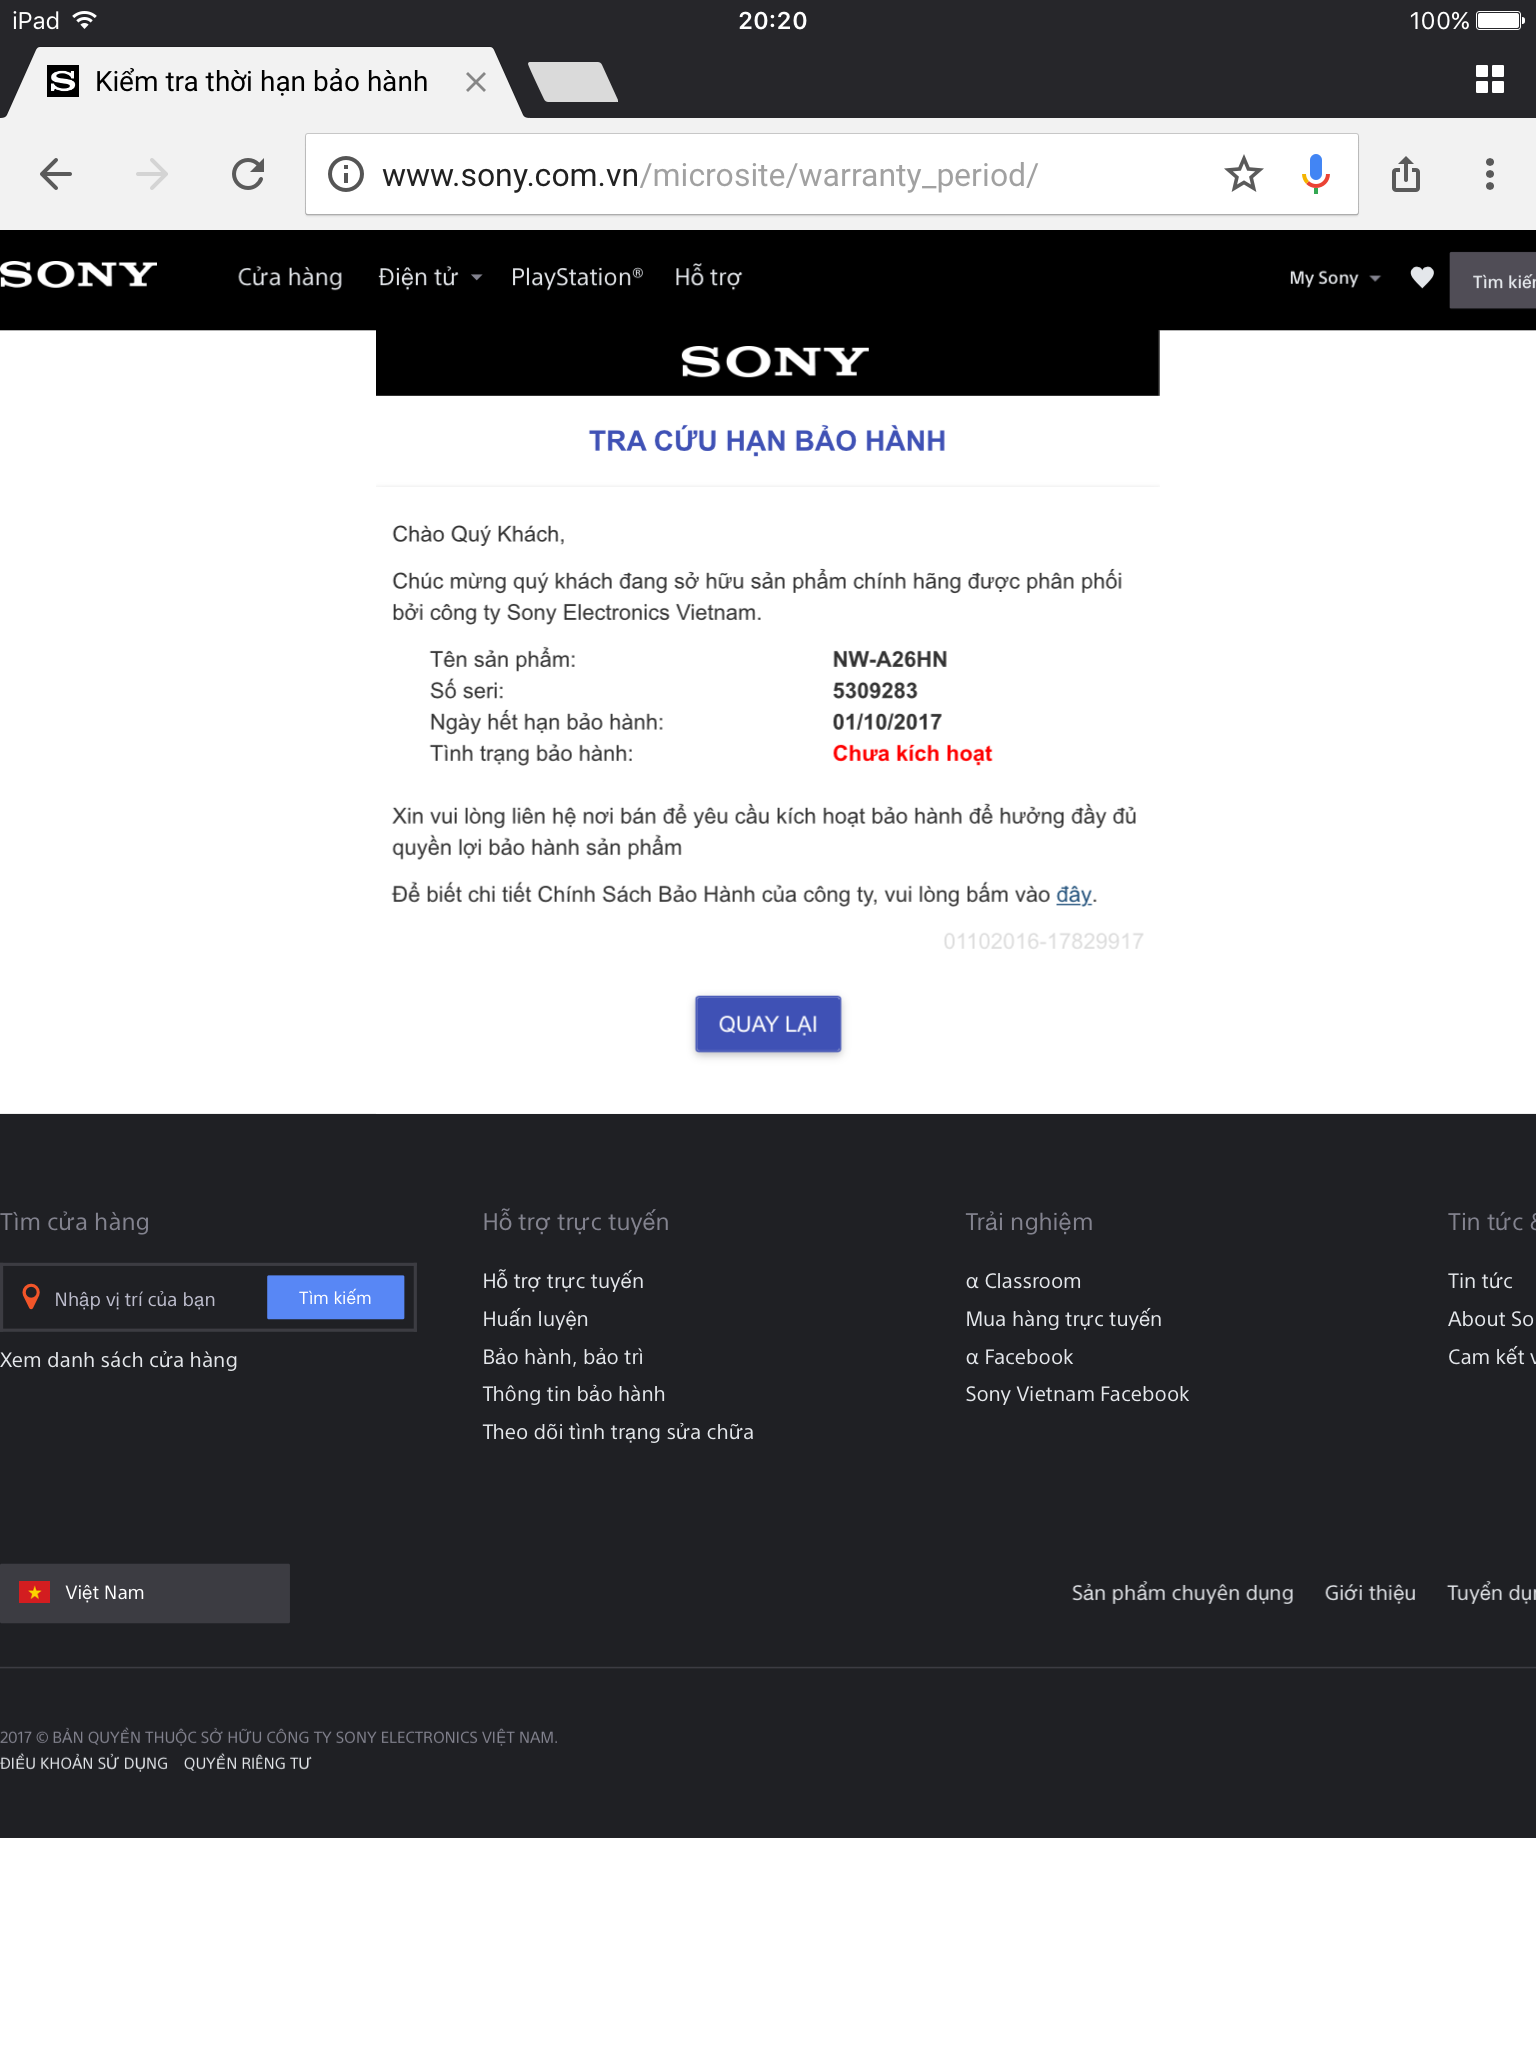This screenshot has width=1536, height=2048.
Task: Click the blue Tìm kiếm store button
Action: 335,1297
